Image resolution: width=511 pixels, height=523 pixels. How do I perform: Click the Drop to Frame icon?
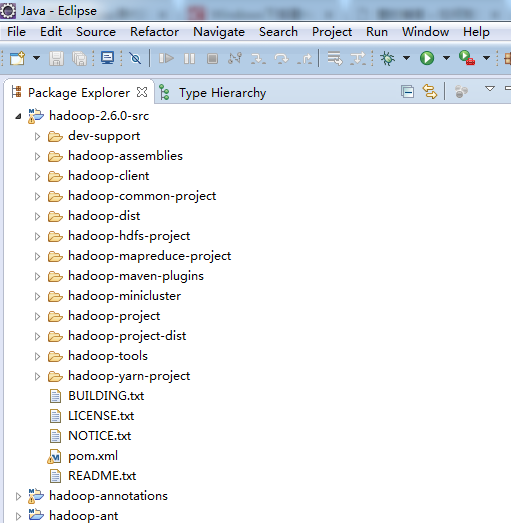pyautogui.click(x=335, y=58)
